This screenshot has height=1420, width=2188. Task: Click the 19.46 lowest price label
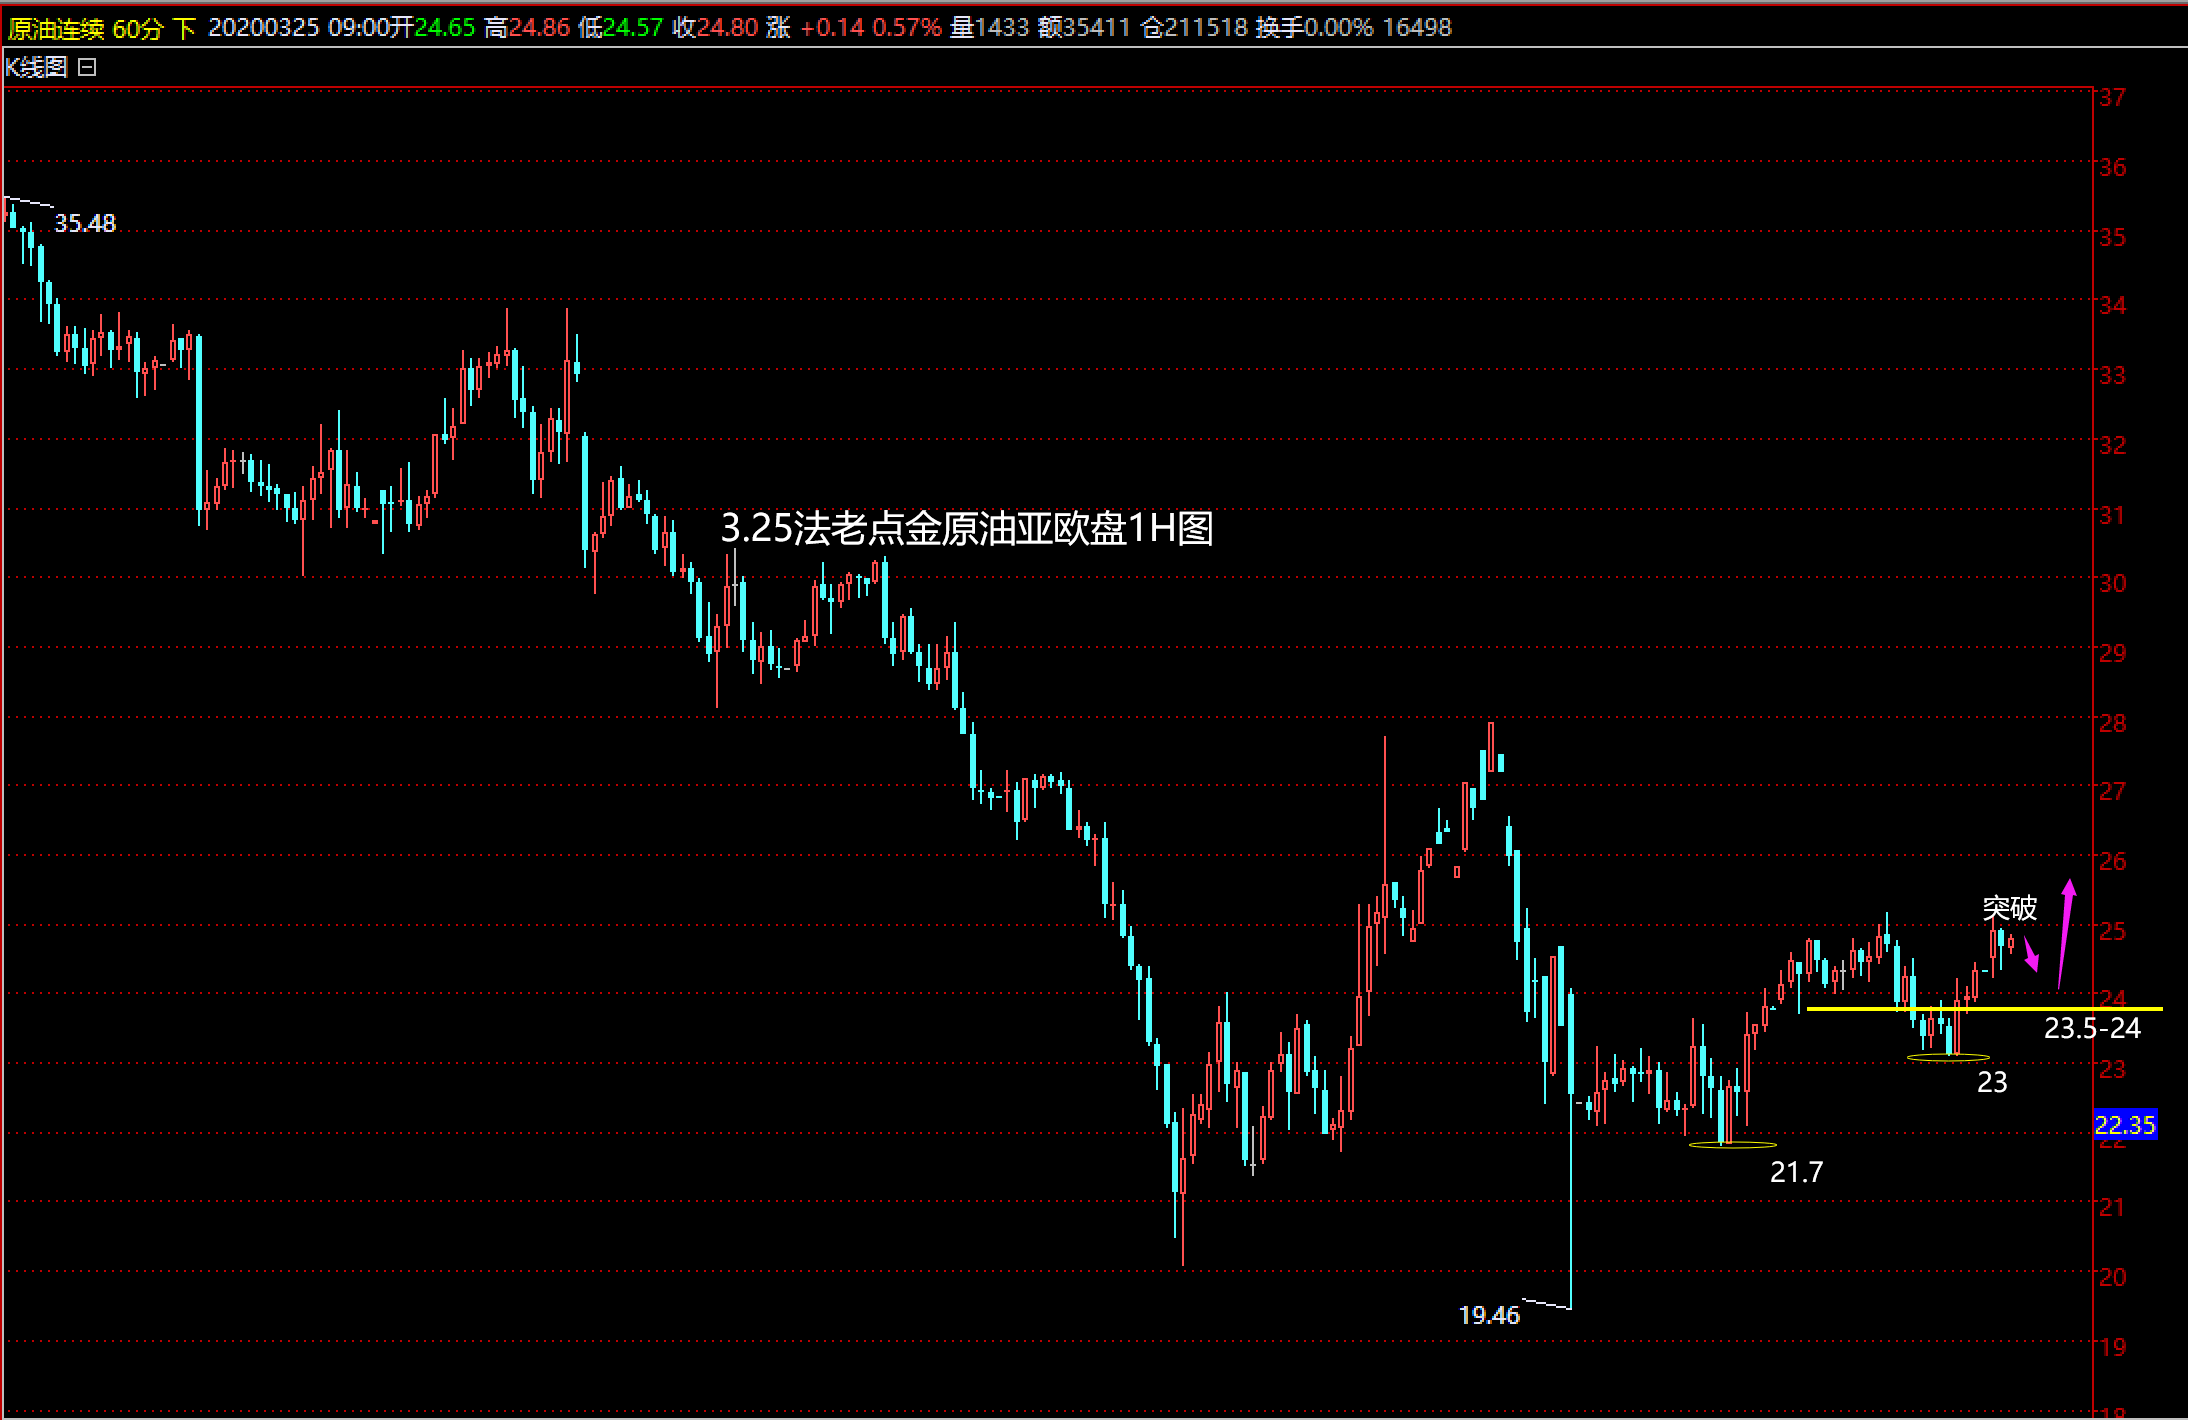pos(1488,1315)
